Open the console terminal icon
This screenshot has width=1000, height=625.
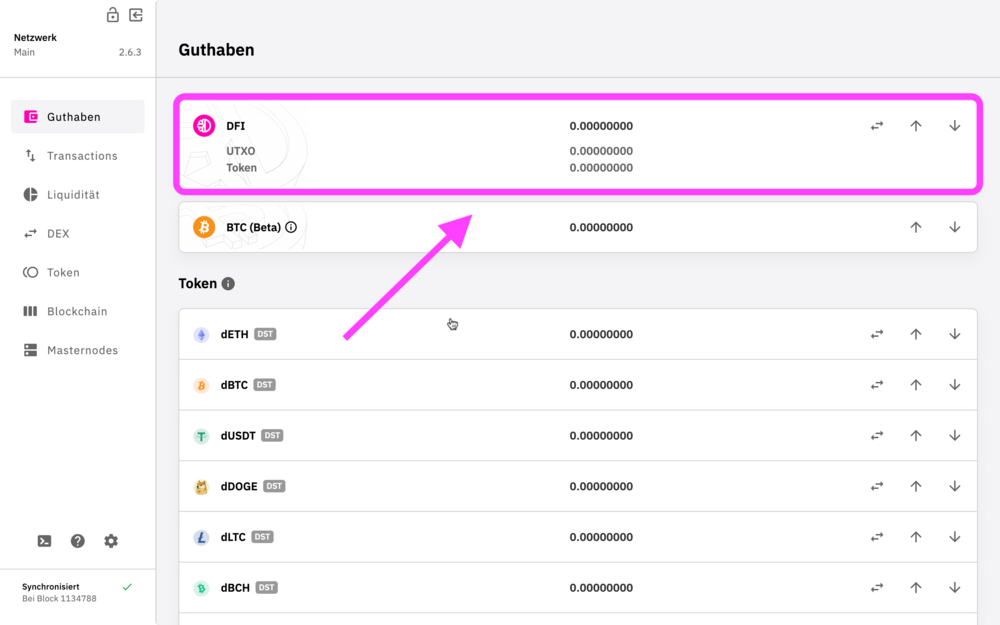(x=44, y=541)
